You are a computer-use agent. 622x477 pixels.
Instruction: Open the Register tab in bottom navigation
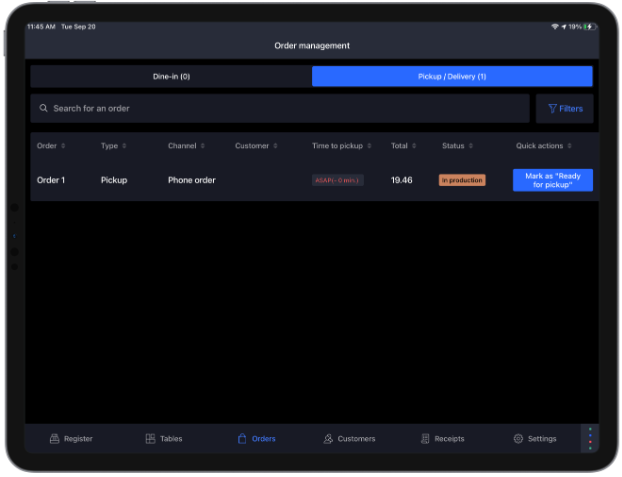click(71, 438)
